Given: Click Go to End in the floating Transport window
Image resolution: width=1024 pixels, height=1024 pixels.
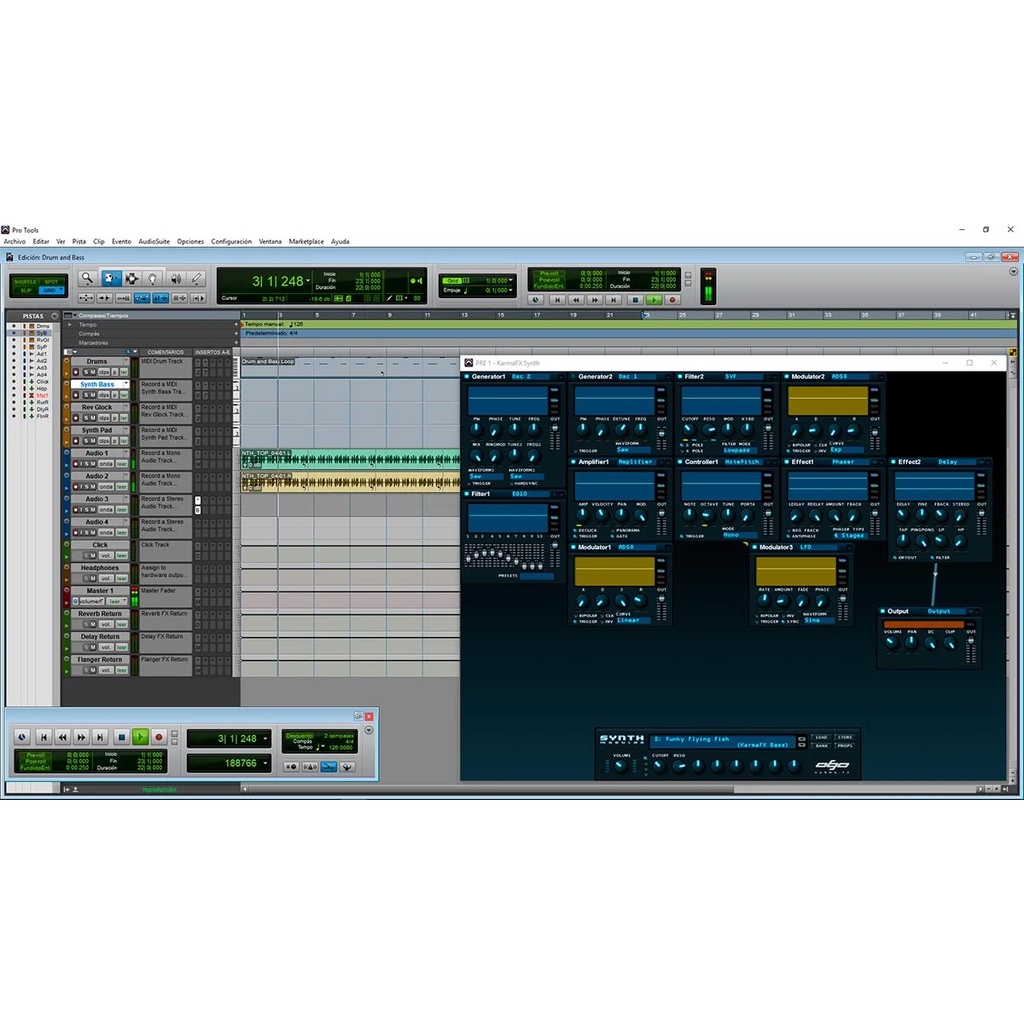Looking at the screenshot, I should click(x=100, y=737).
